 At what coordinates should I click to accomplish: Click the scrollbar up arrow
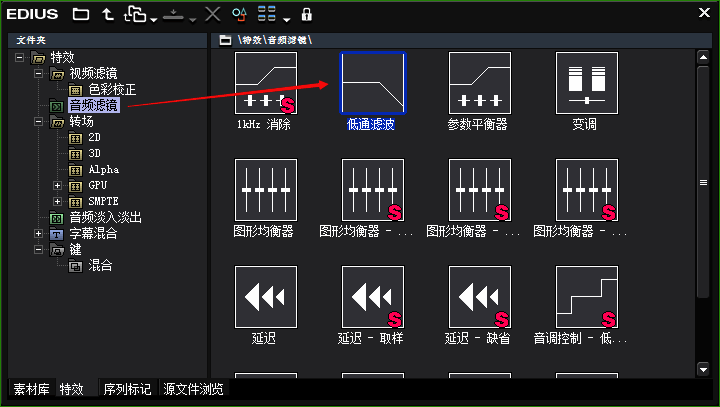point(703,57)
